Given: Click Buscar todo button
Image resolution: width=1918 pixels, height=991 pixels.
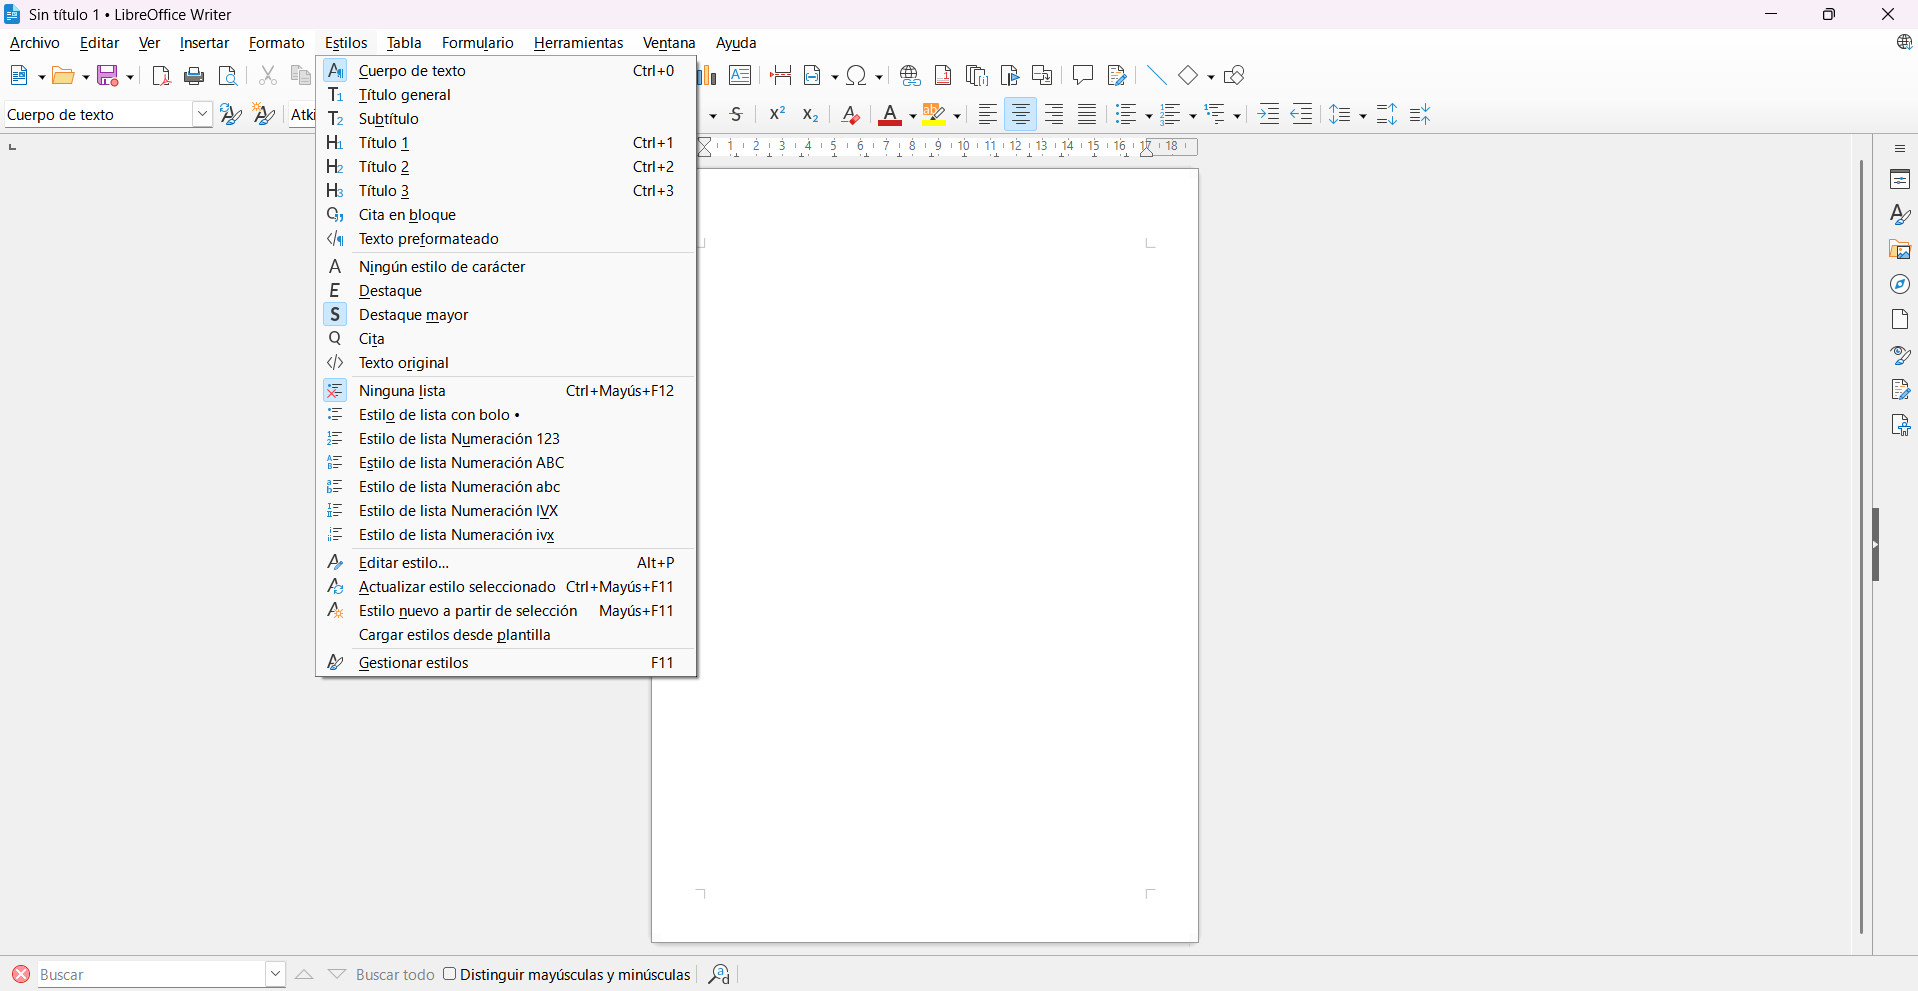Looking at the screenshot, I should pyautogui.click(x=395, y=975).
